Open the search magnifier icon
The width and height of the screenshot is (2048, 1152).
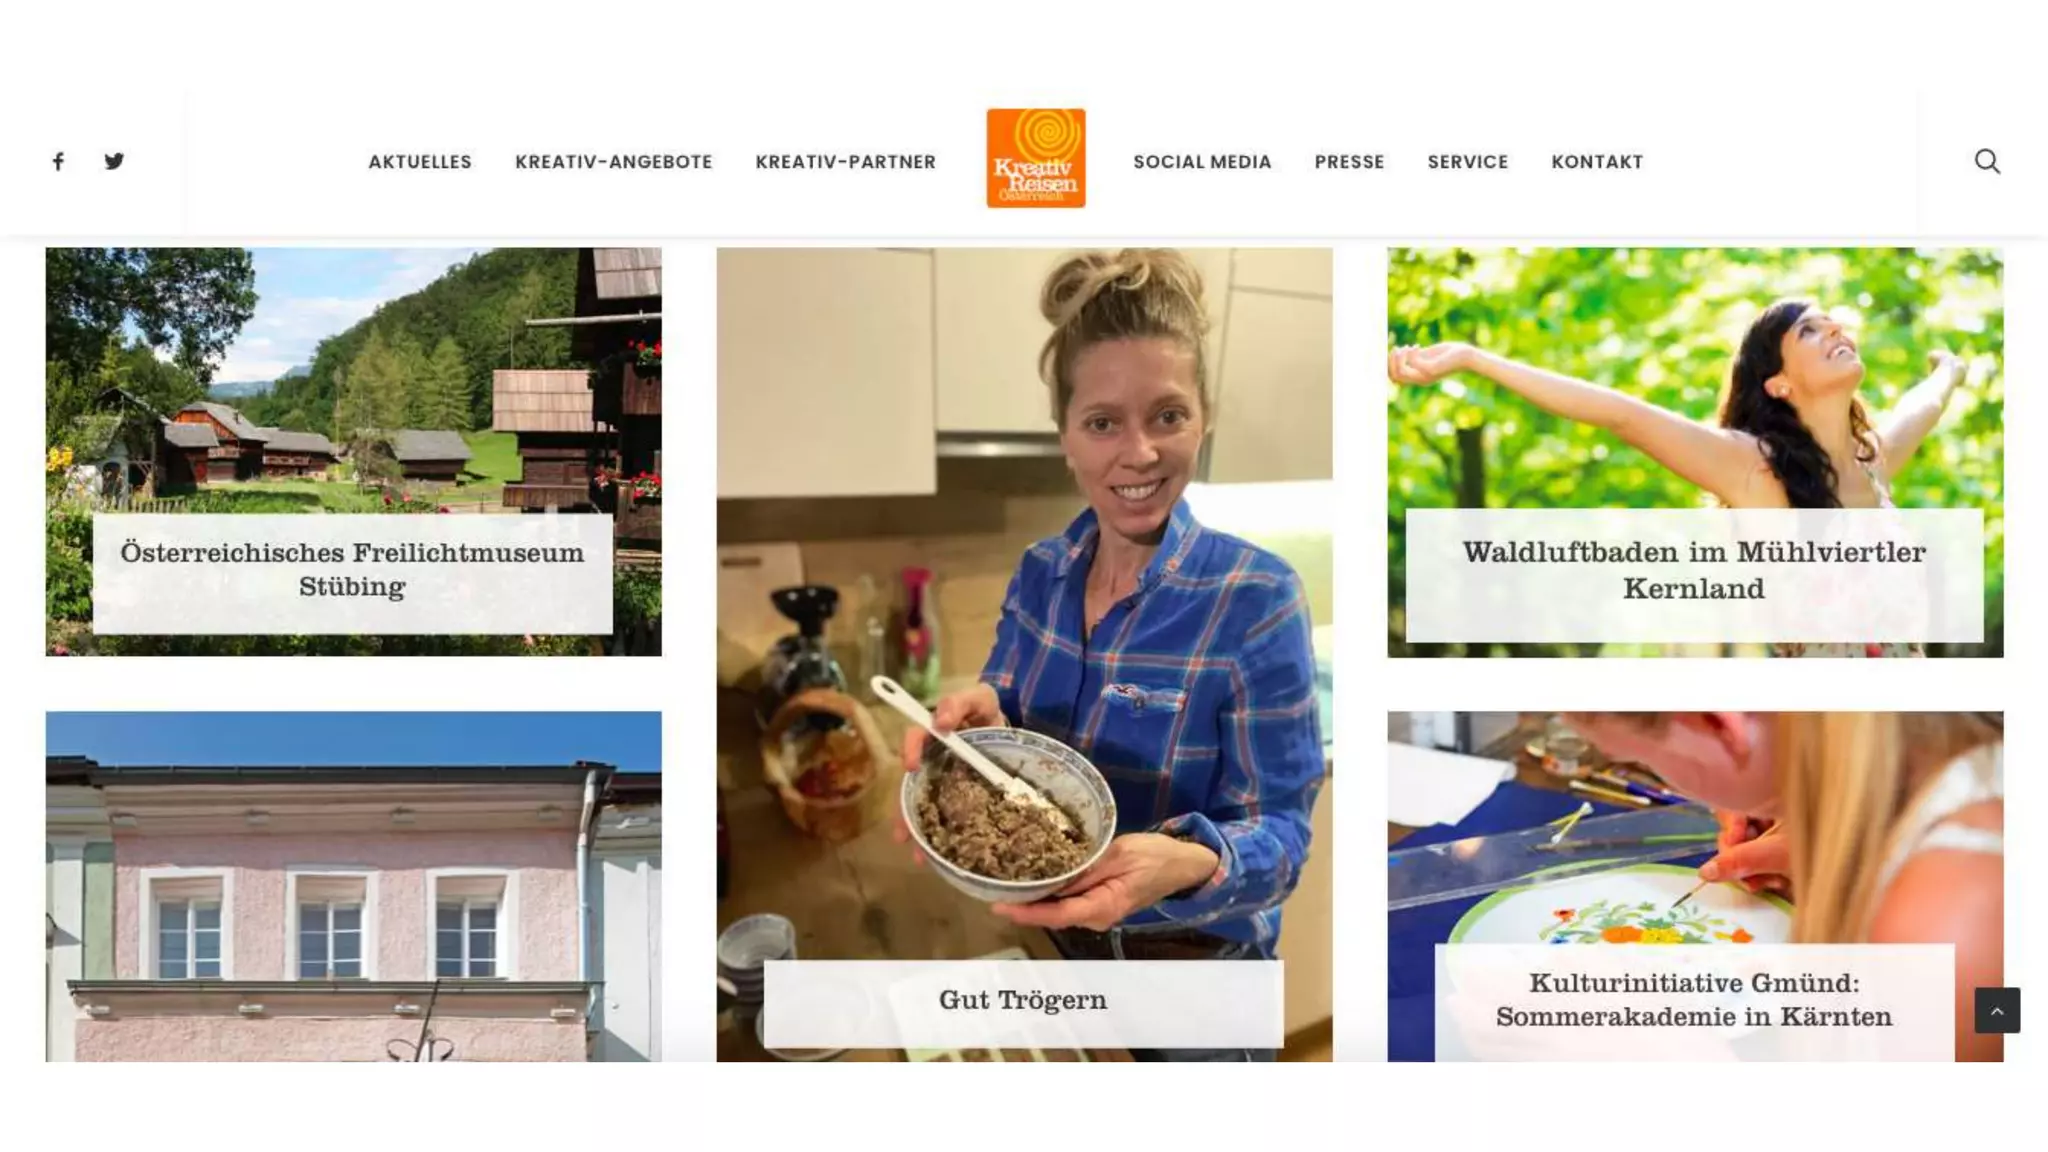(x=1987, y=161)
